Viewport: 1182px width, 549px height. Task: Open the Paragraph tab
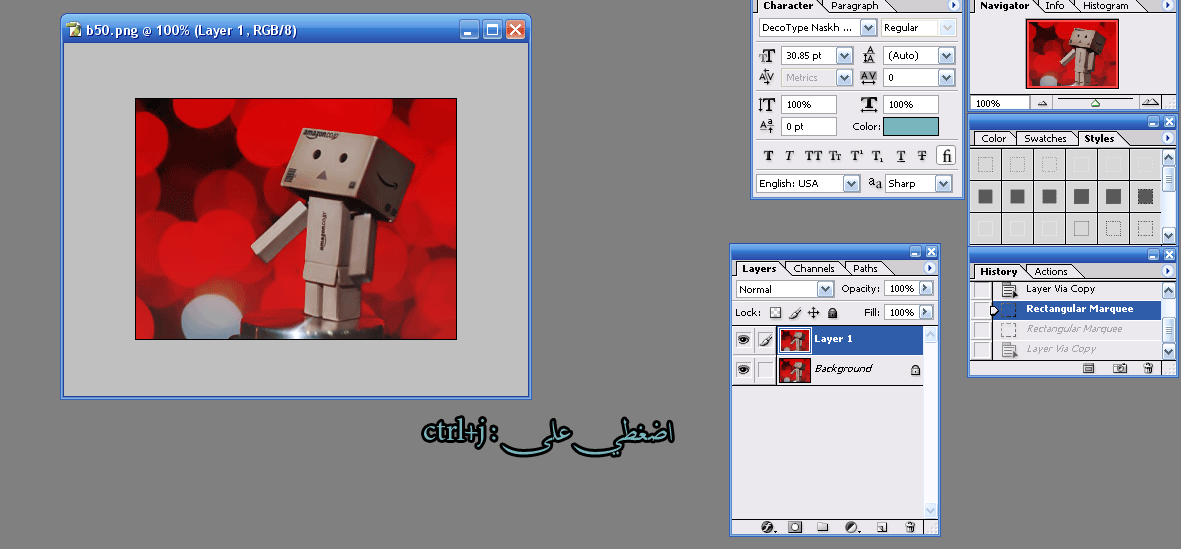pyautogui.click(x=854, y=6)
